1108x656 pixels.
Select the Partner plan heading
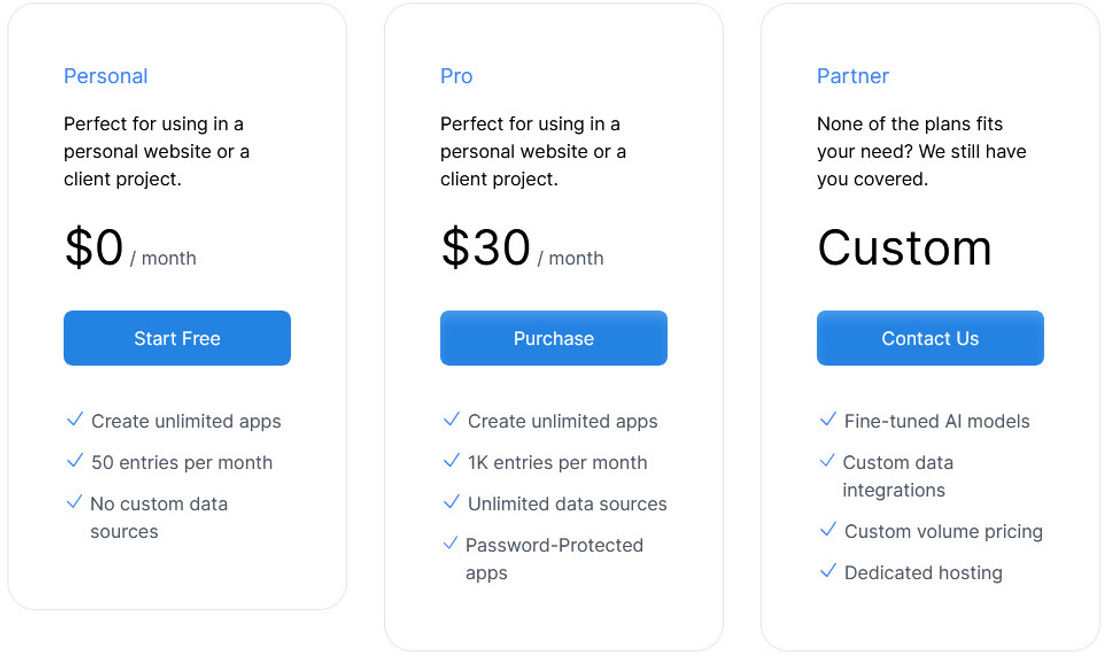tap(853, 76)
